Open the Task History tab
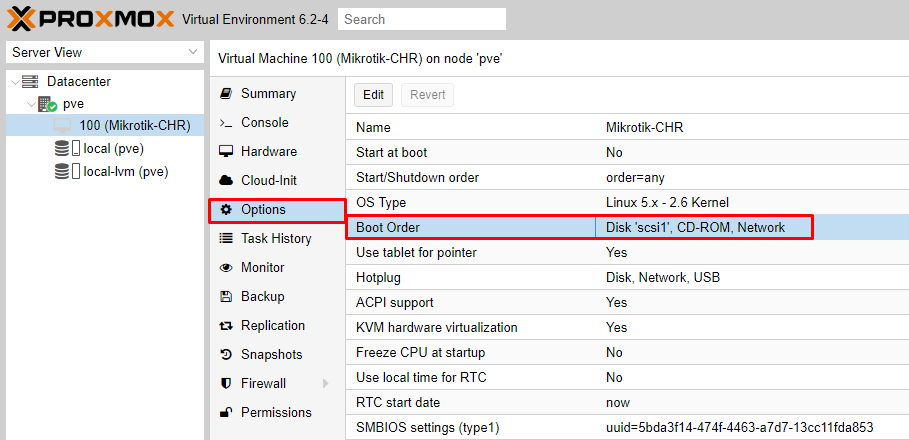The image size is (909, 440). pos(278,239)
